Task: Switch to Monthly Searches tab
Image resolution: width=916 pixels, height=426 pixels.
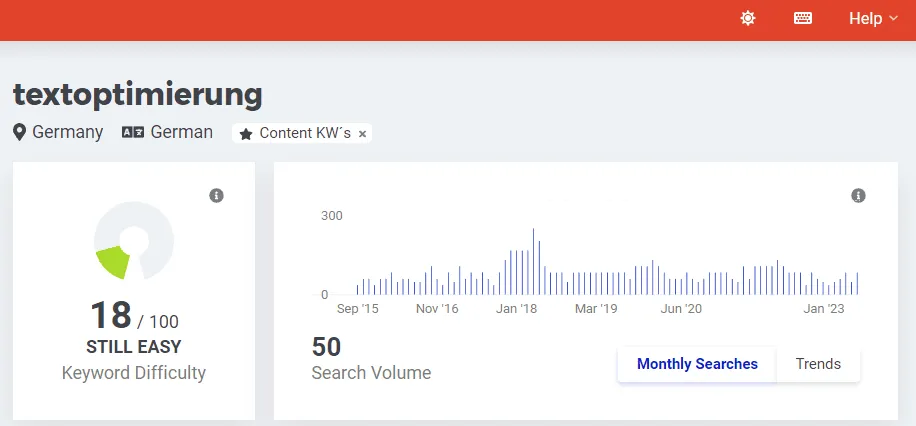Action: tap(697, 364)
